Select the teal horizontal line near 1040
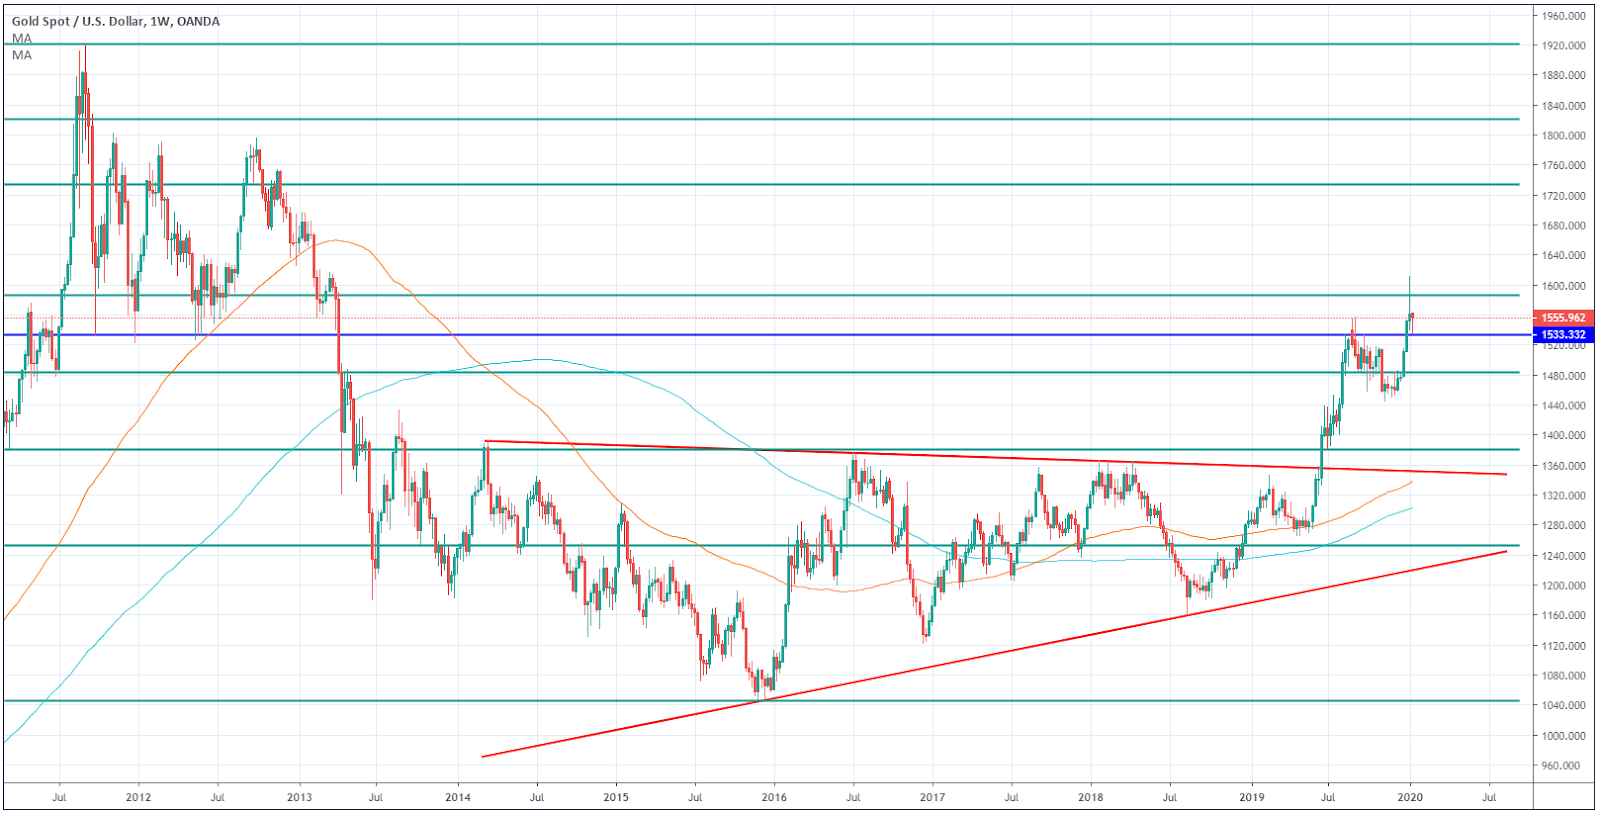The image size is (1600, 814). 760,701
